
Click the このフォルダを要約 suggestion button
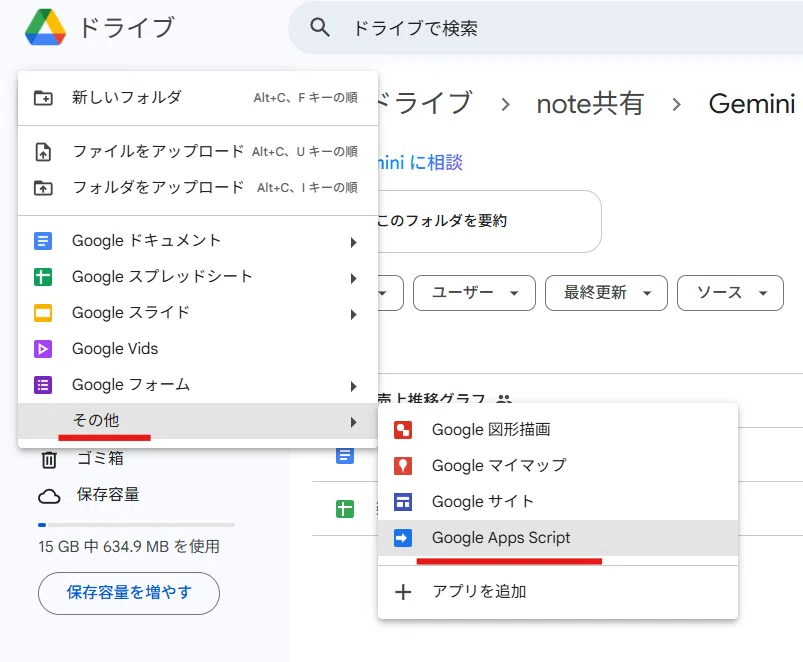point(489,221)
